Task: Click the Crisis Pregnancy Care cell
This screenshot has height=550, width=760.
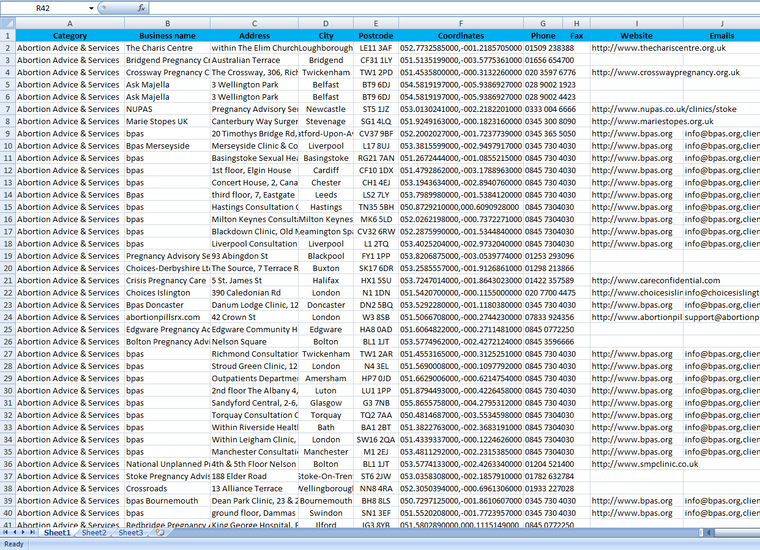Action: click(167, 281)
